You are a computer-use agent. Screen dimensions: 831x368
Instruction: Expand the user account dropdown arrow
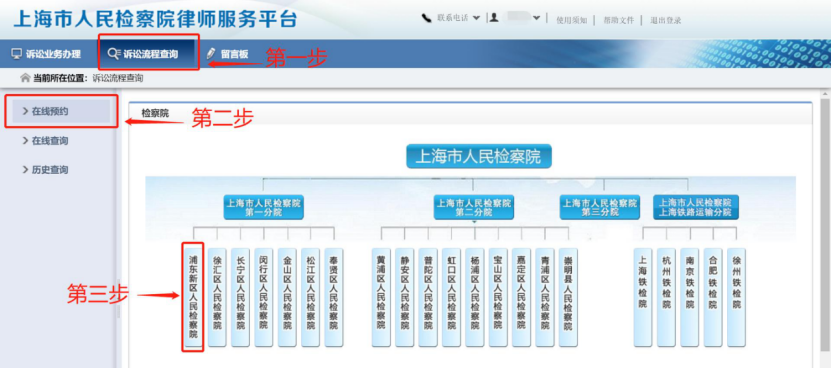[536, 19]
